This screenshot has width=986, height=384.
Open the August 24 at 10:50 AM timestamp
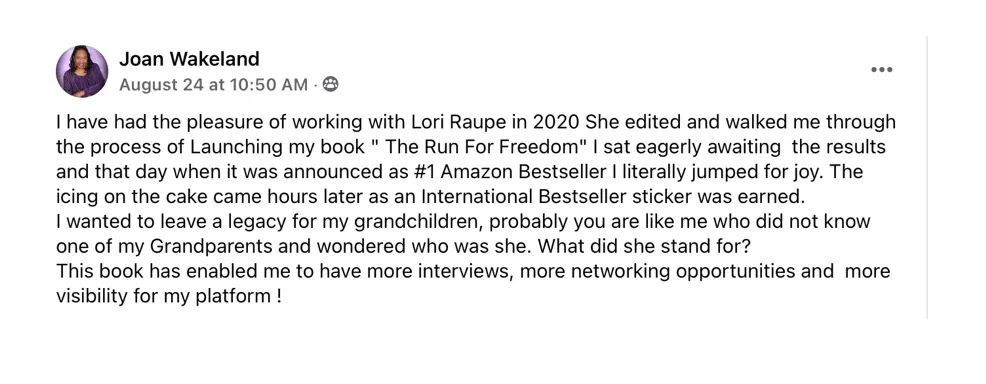tap(213, 85)
